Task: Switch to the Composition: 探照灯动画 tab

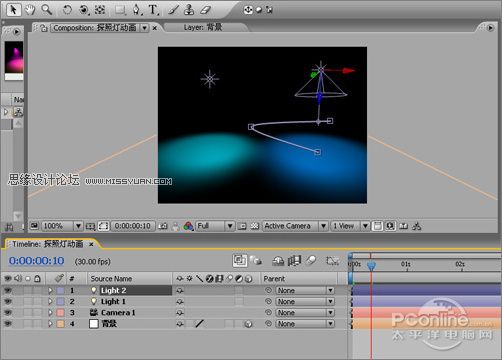Action: tap(95, 28)
